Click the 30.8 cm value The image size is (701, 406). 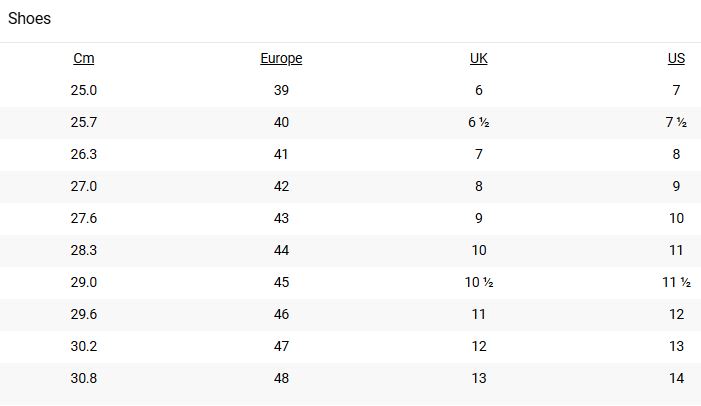84,378
